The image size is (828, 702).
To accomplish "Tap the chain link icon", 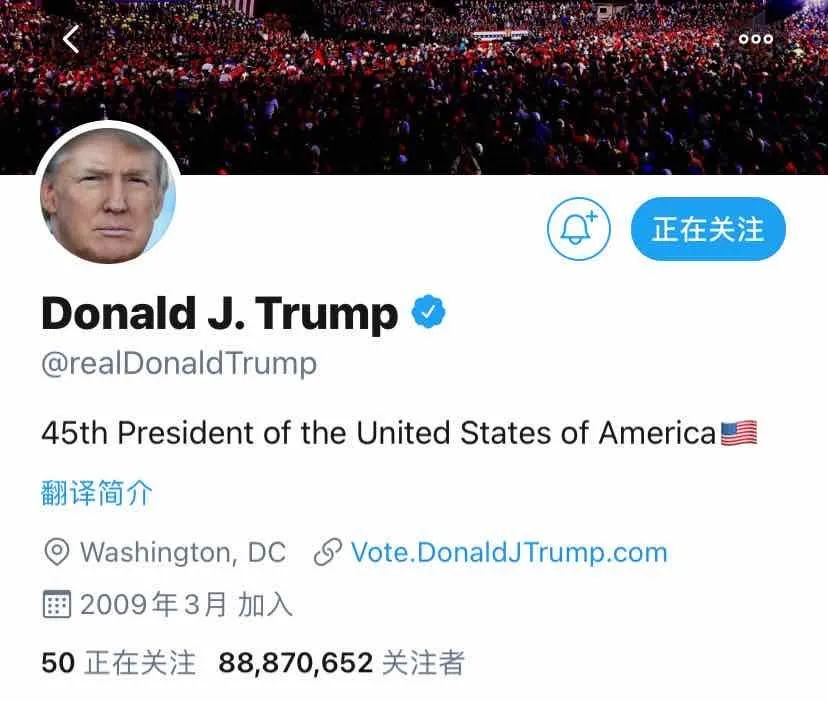I will click(x=328, y=553).
